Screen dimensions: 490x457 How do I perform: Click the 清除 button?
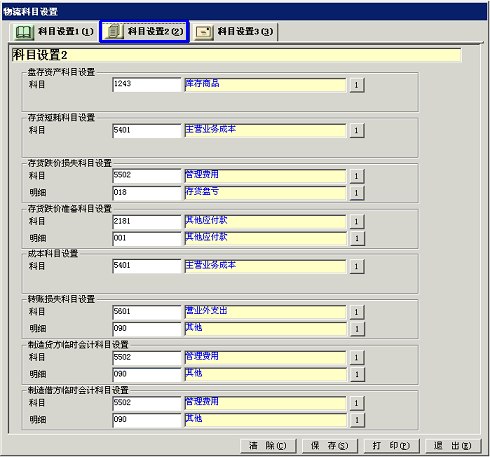pyautogui.click(x=268, y=446)
